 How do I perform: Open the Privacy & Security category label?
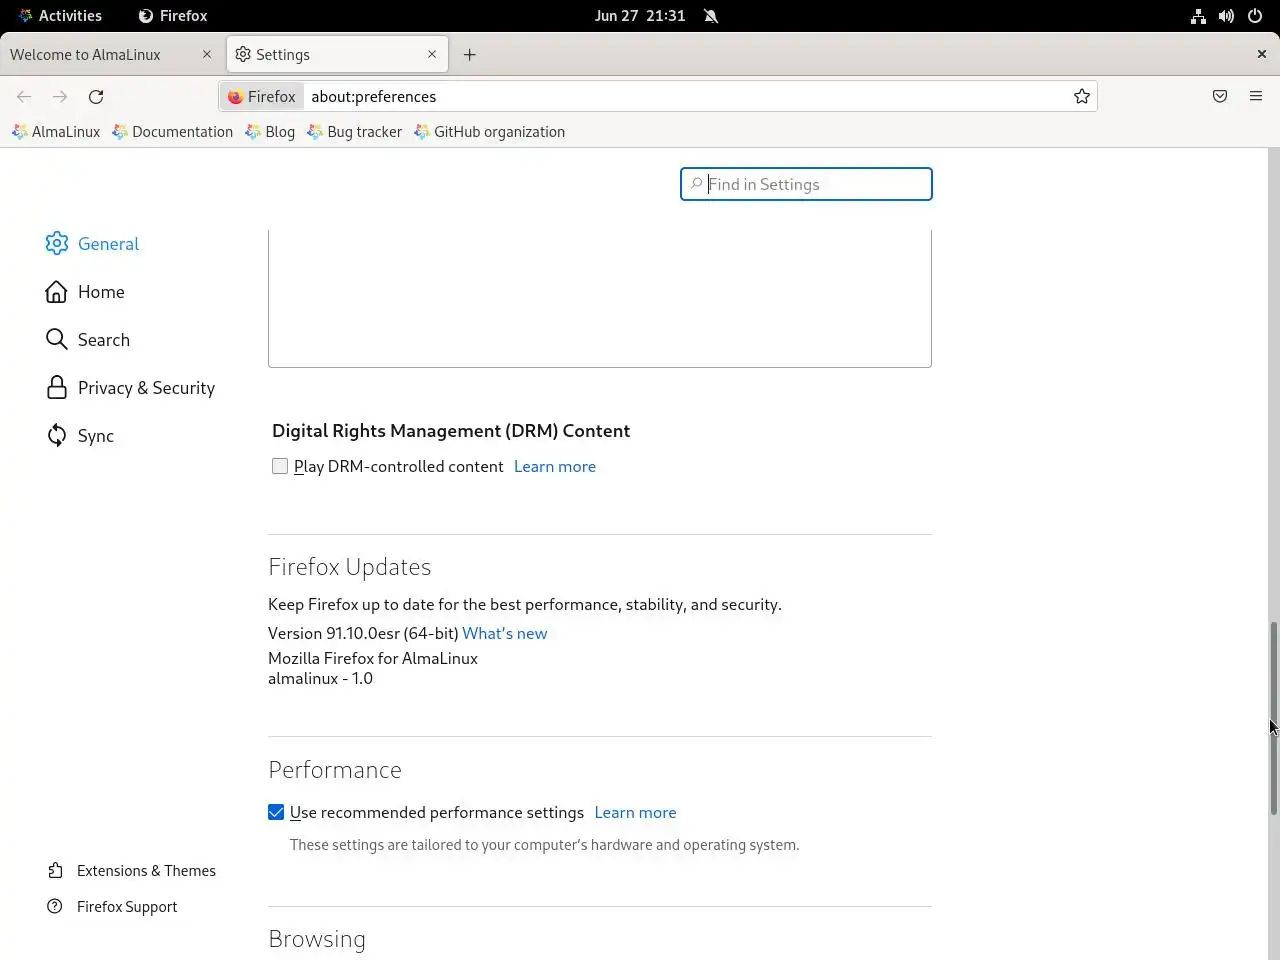tap(146, 388)
